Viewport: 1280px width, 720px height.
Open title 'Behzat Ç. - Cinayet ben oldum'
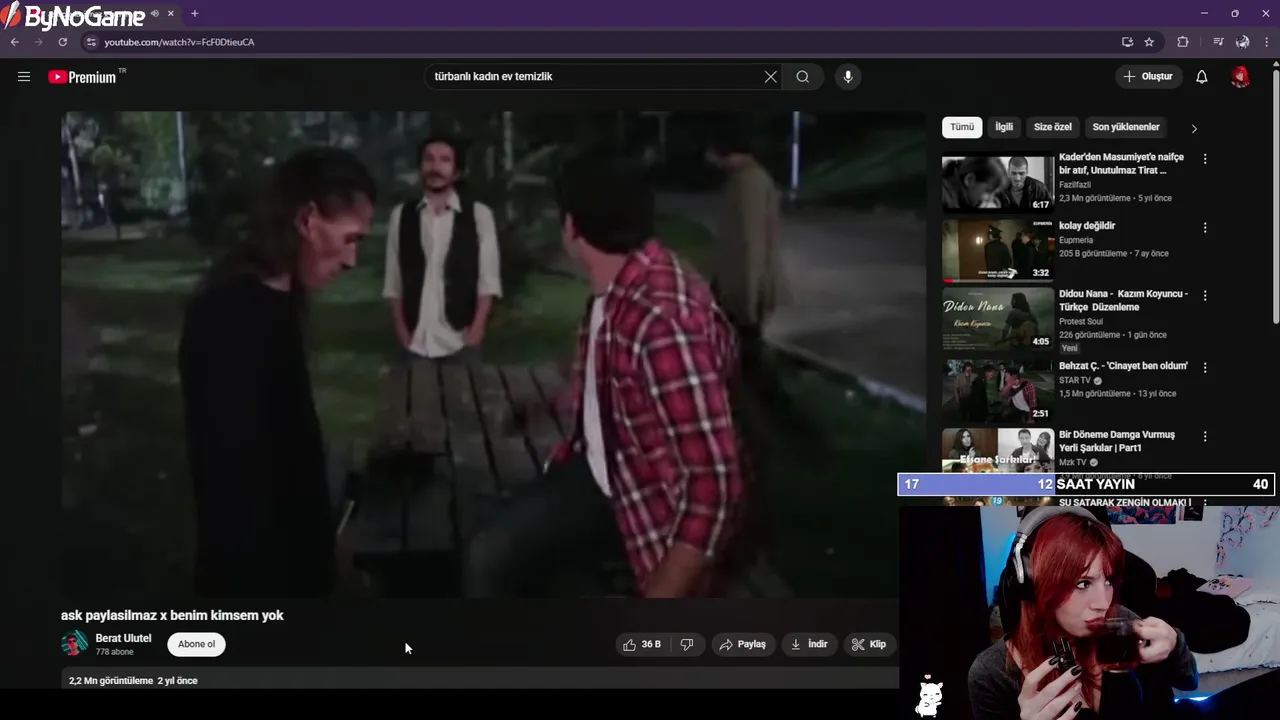coord(1123,366)
